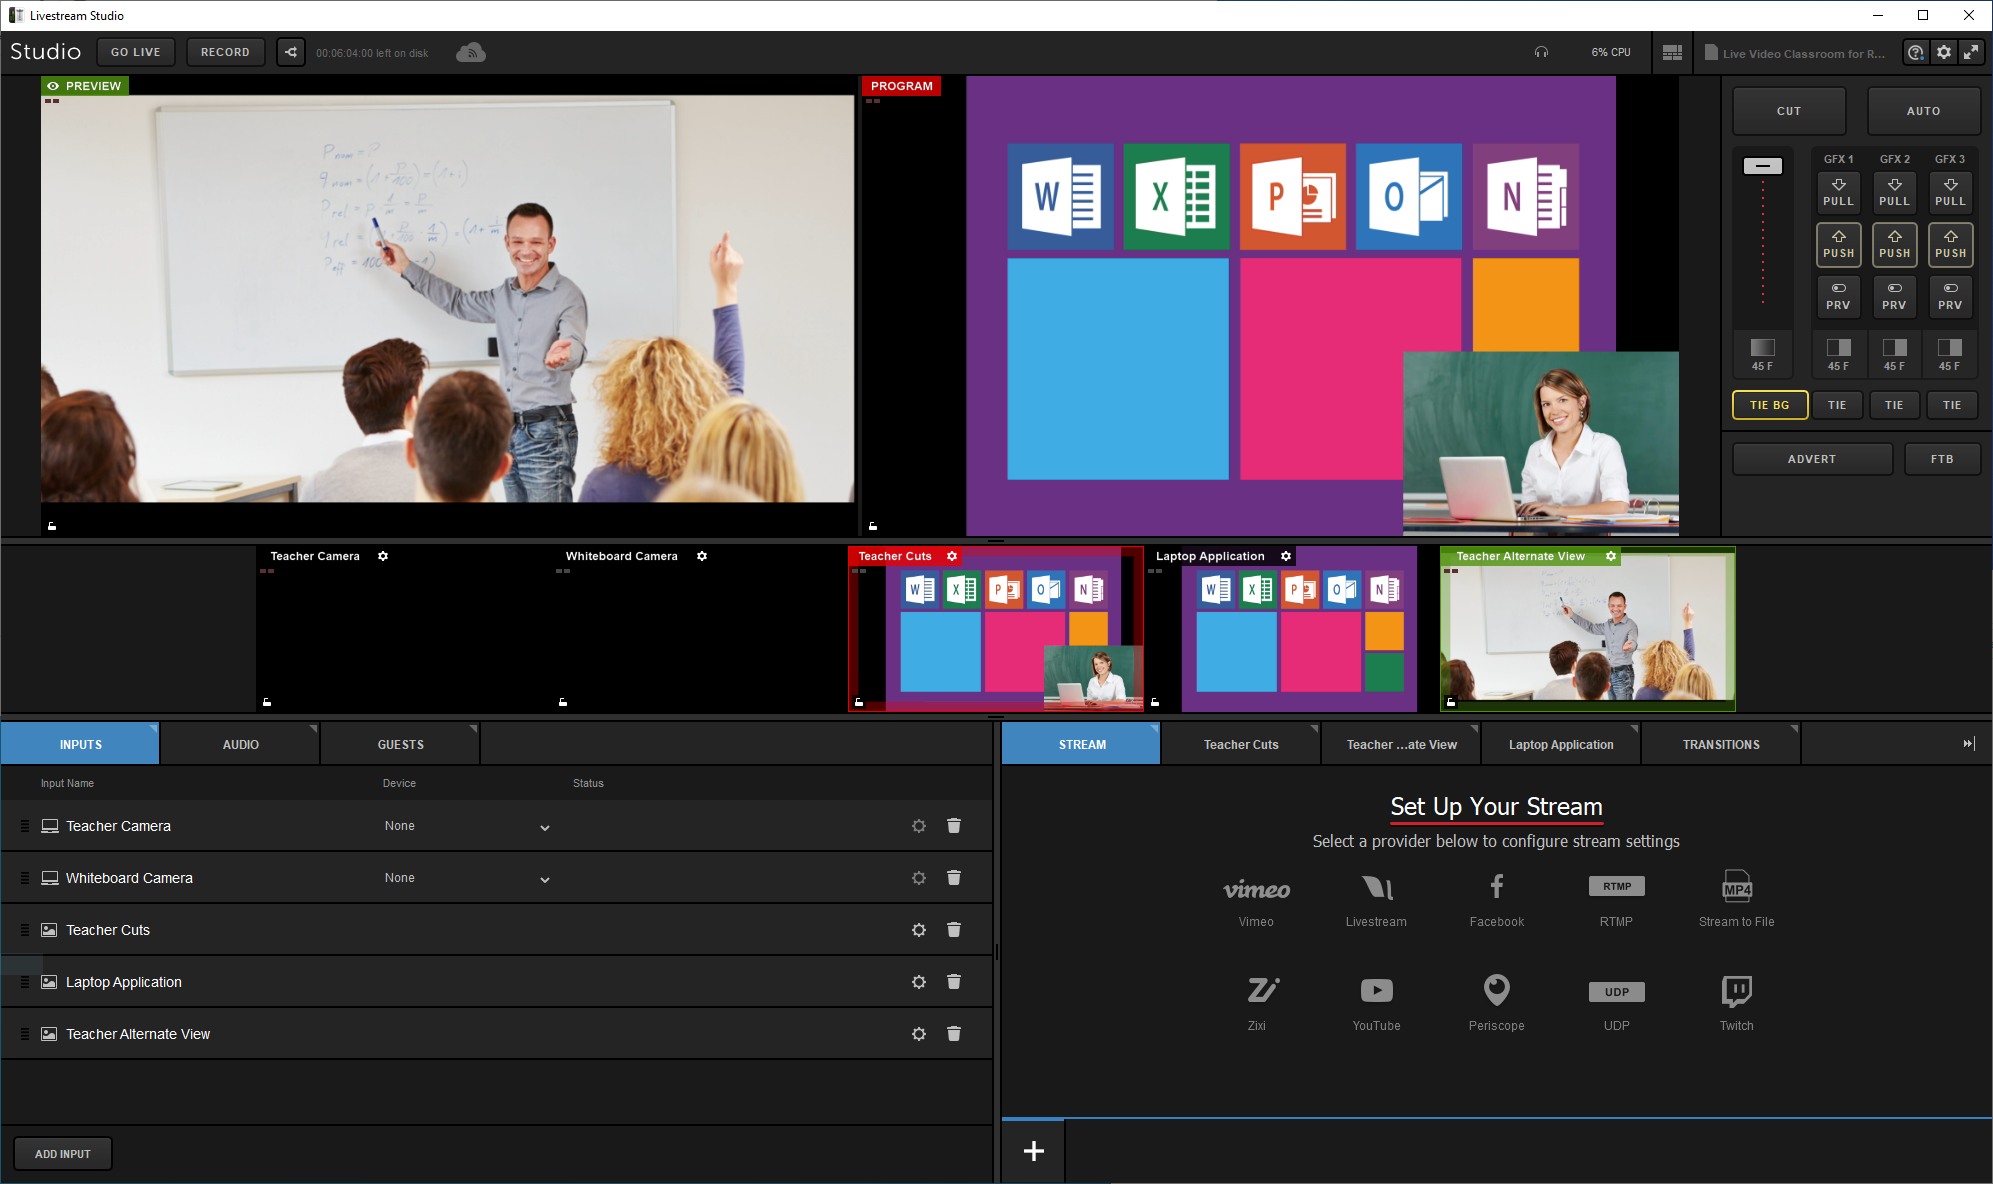The image size is (1993, 1184).
Task: Expand Whiteboard Camera device selection list
Action: click(x=545, y=880)
